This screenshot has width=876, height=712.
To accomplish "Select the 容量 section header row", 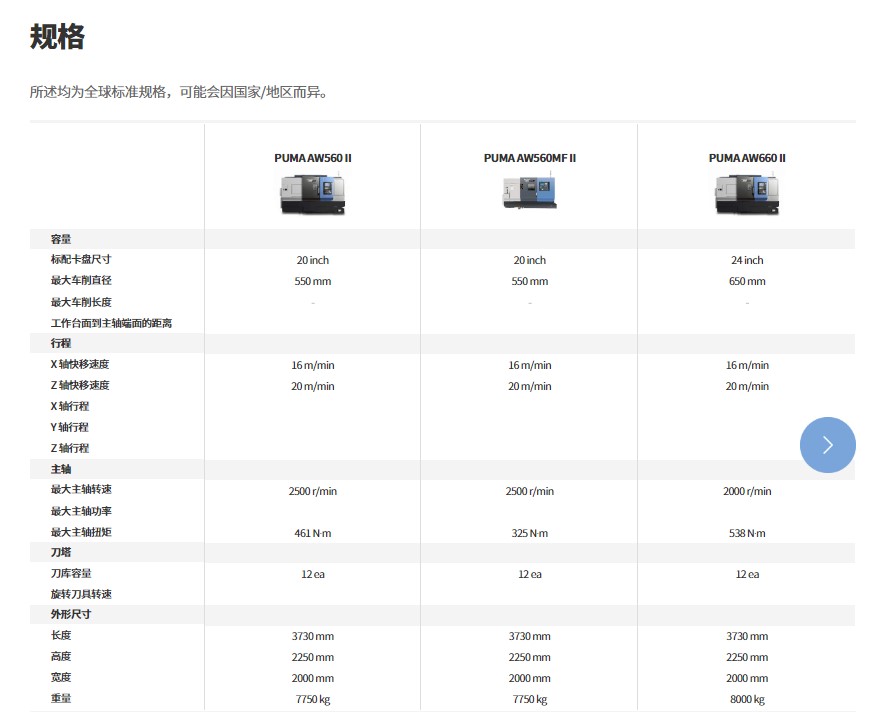I will click(442, 239).
